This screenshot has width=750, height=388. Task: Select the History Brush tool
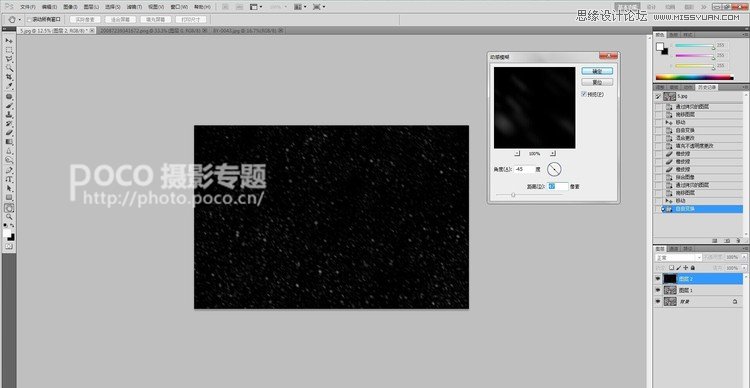pos(9,123)
